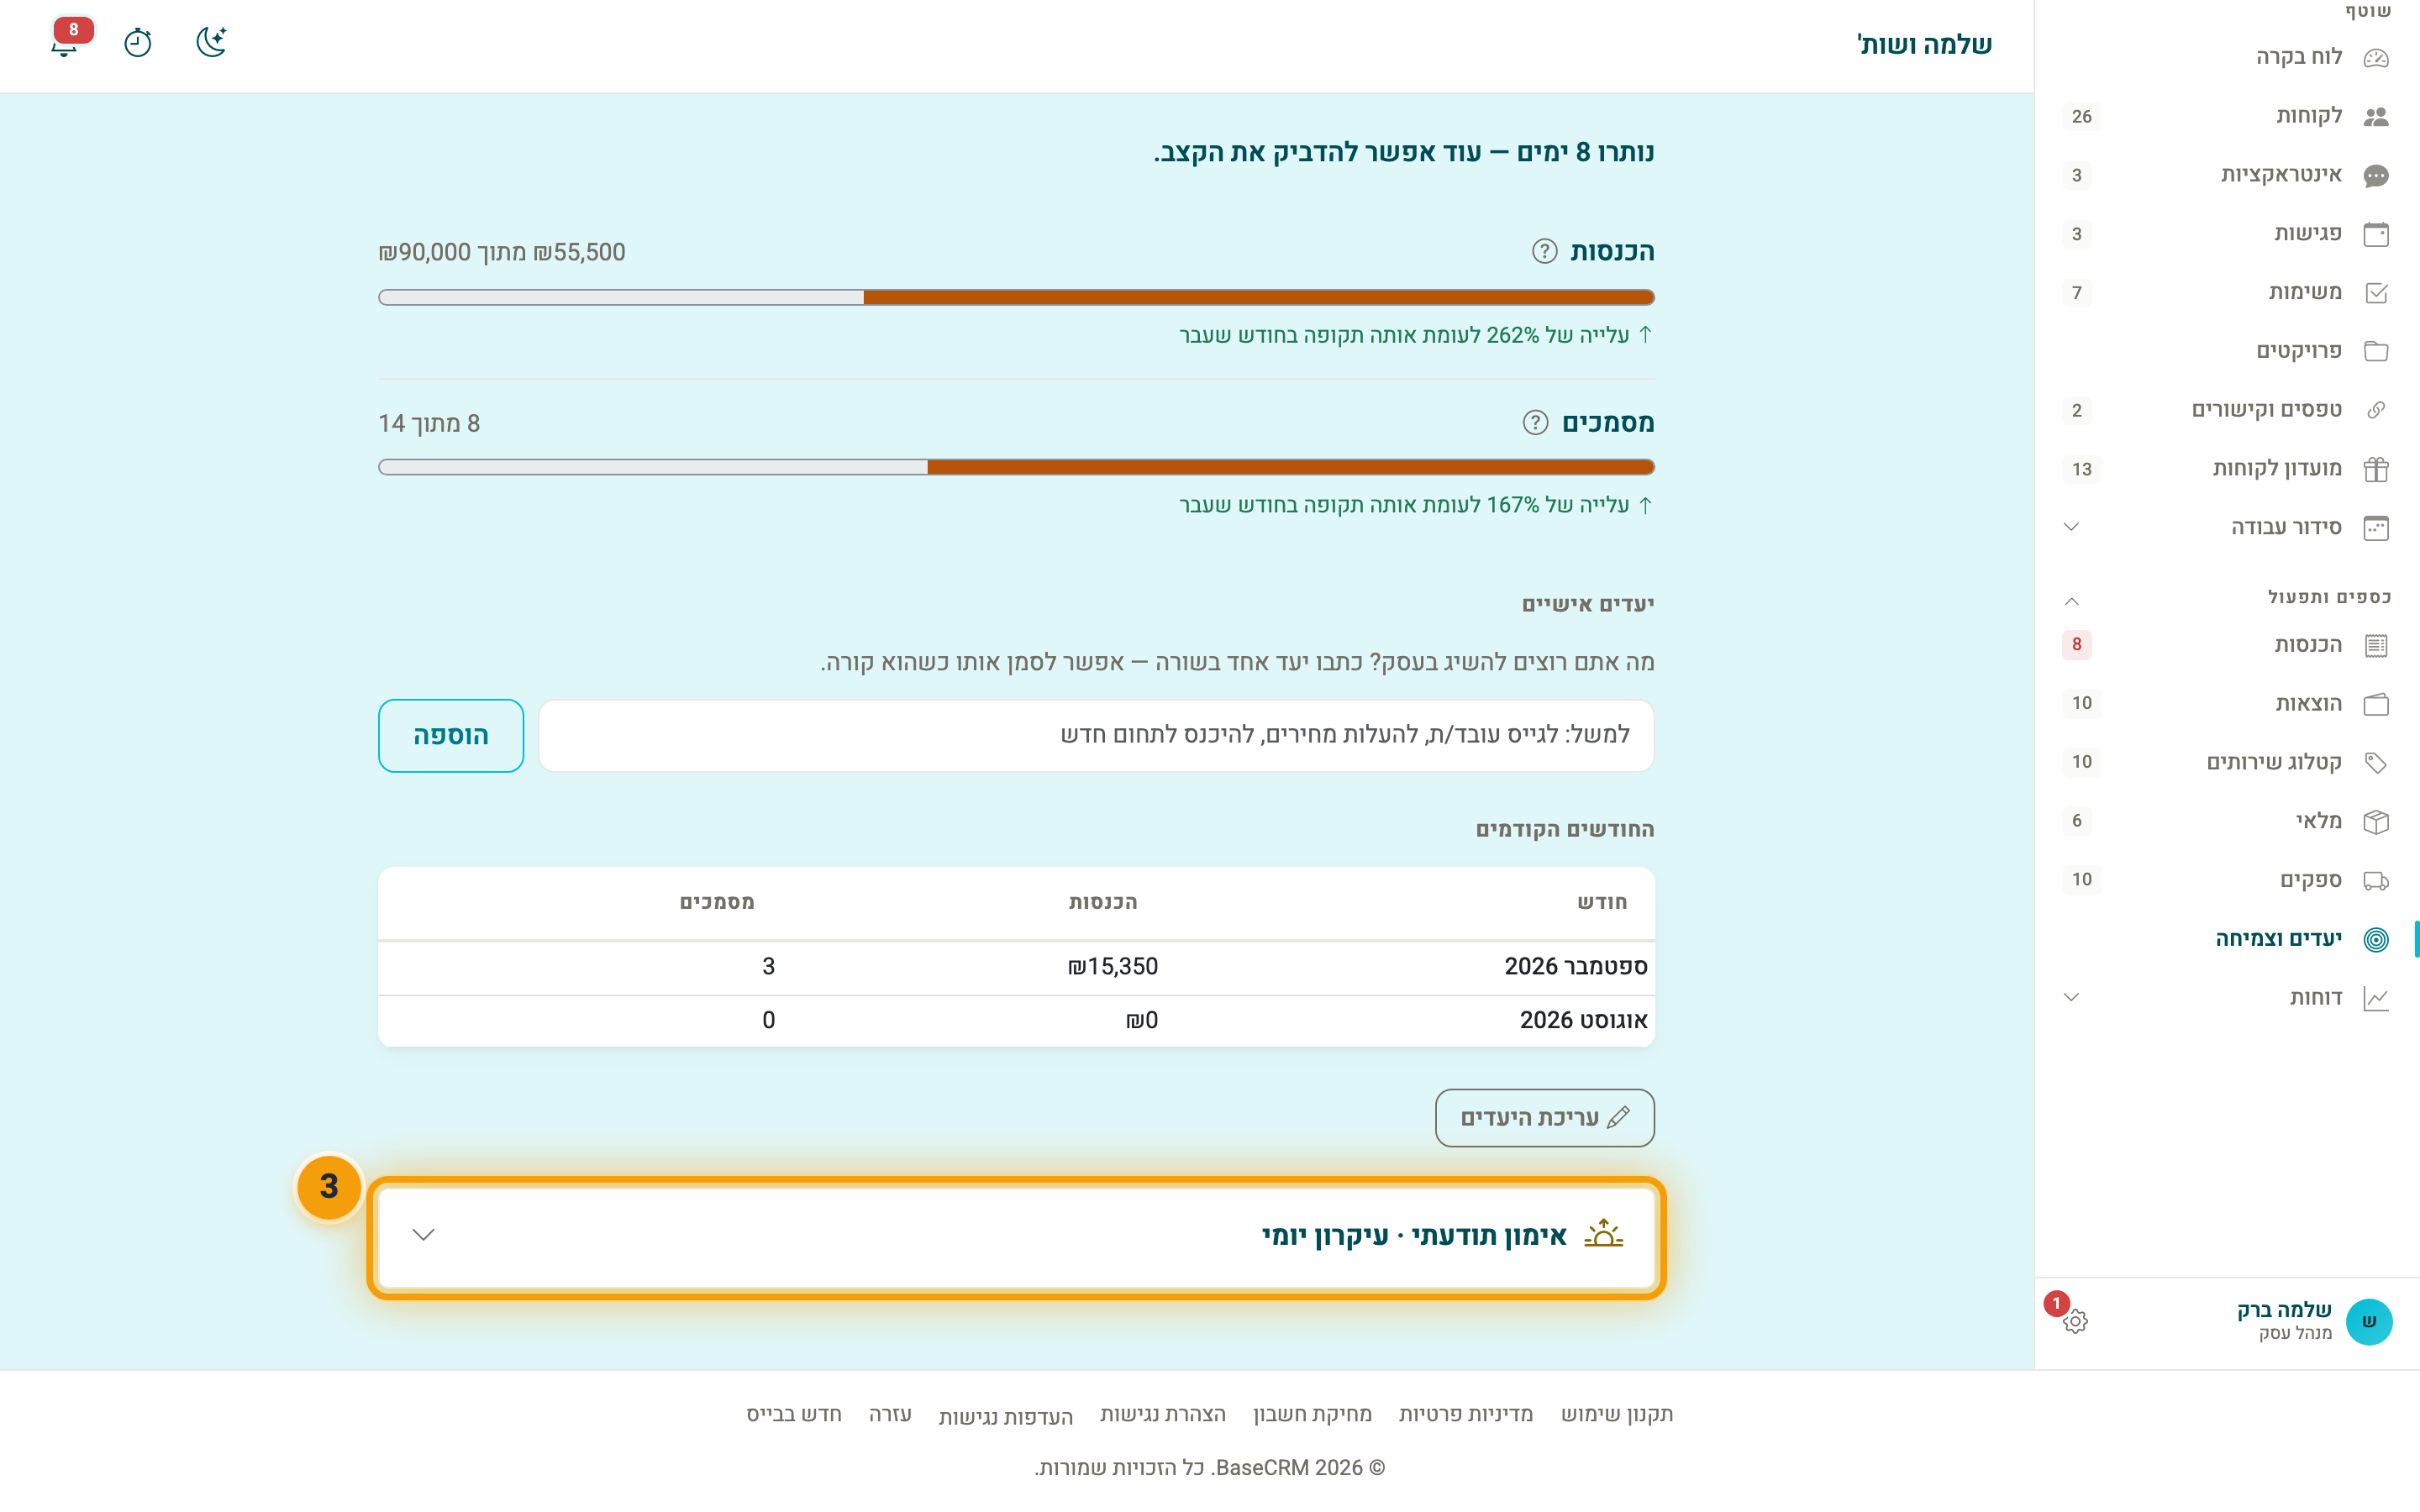The image size is (2420, 1512).
Task: Click the עריכת היעדים edit button
Action: coord(1544,1117)
